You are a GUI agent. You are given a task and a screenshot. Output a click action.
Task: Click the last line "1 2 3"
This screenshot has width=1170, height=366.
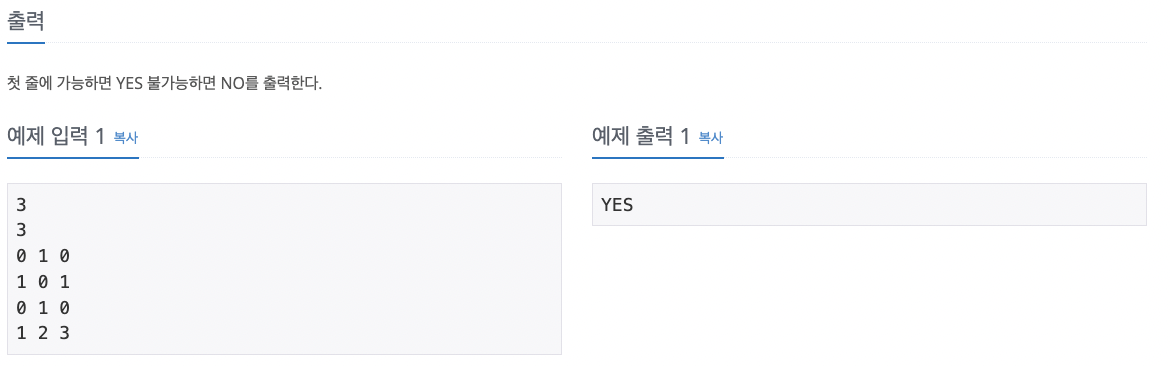coord(43,333)
